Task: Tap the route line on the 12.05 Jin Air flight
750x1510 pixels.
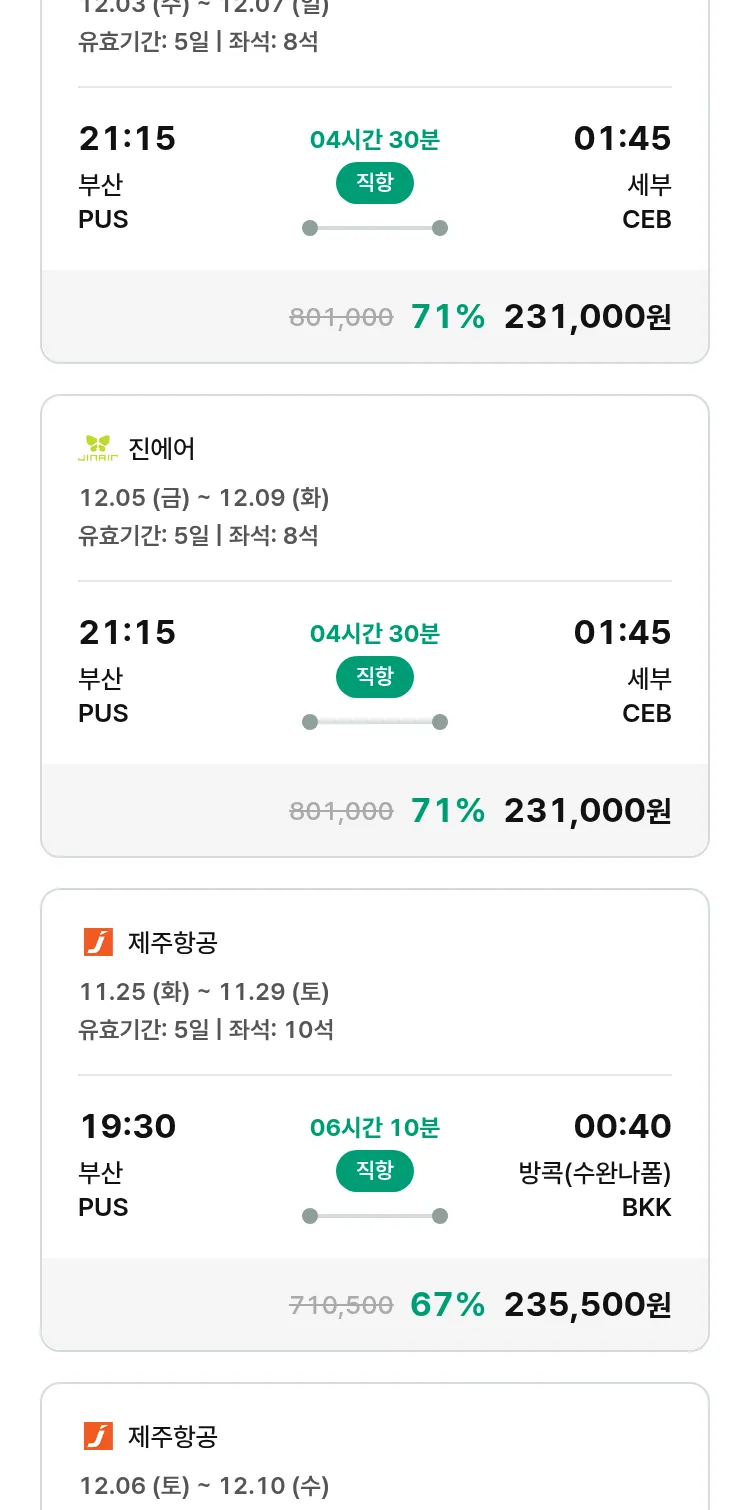Action: (374, 722)
